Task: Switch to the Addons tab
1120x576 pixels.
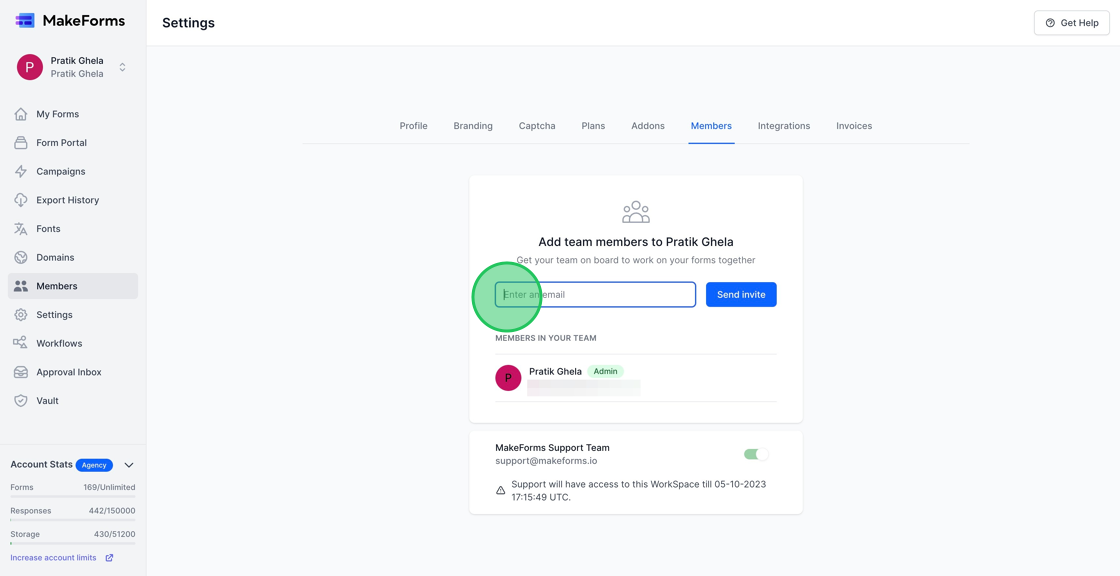Action: 648,126
